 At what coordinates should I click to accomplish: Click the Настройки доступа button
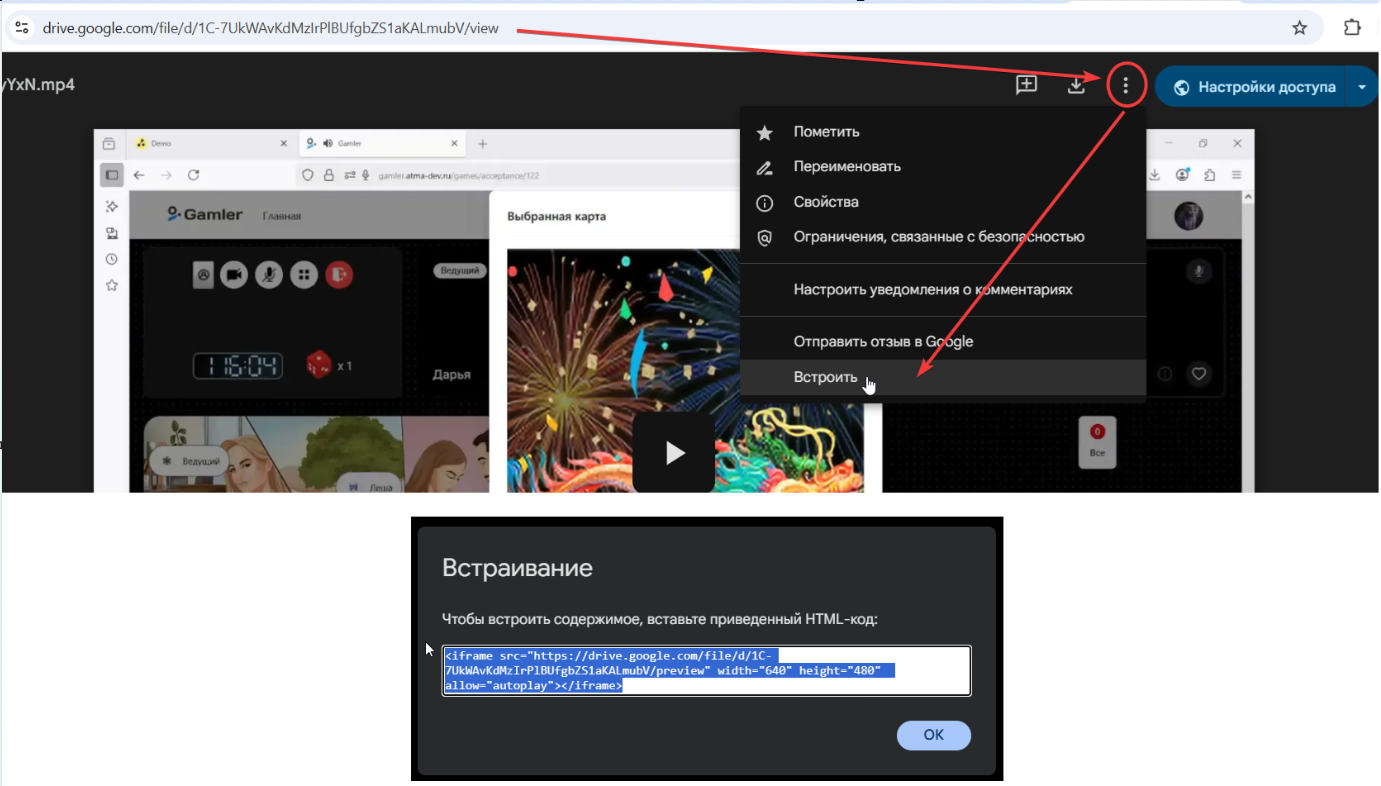click(1254, 87)
